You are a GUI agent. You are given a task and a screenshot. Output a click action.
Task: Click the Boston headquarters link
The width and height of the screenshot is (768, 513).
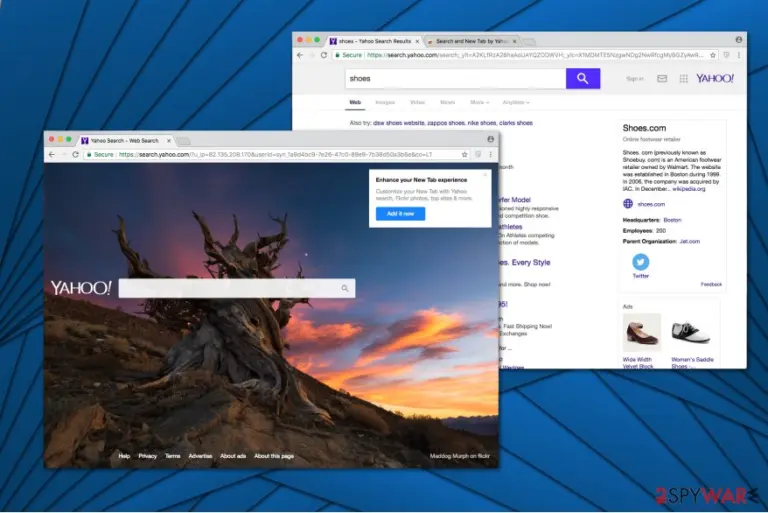pyautogui.click(x=672, y=220)
